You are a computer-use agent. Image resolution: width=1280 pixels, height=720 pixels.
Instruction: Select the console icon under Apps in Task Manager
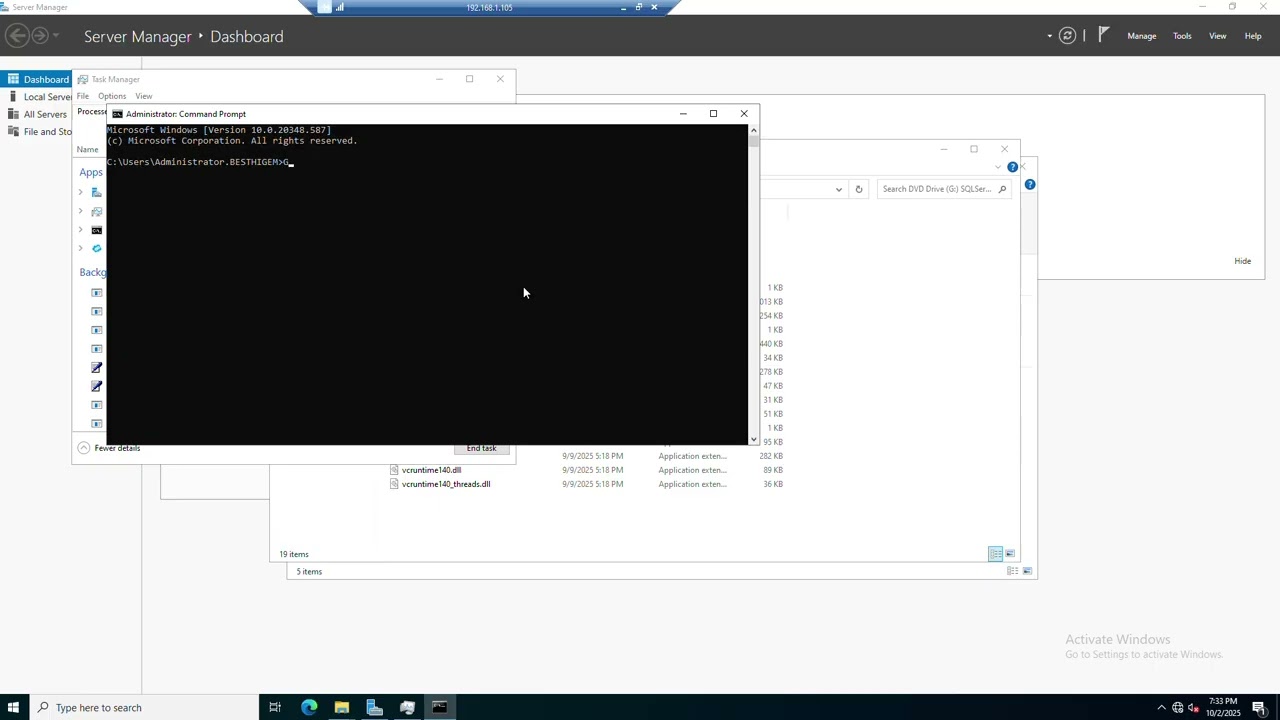click(x=97, y=230)
